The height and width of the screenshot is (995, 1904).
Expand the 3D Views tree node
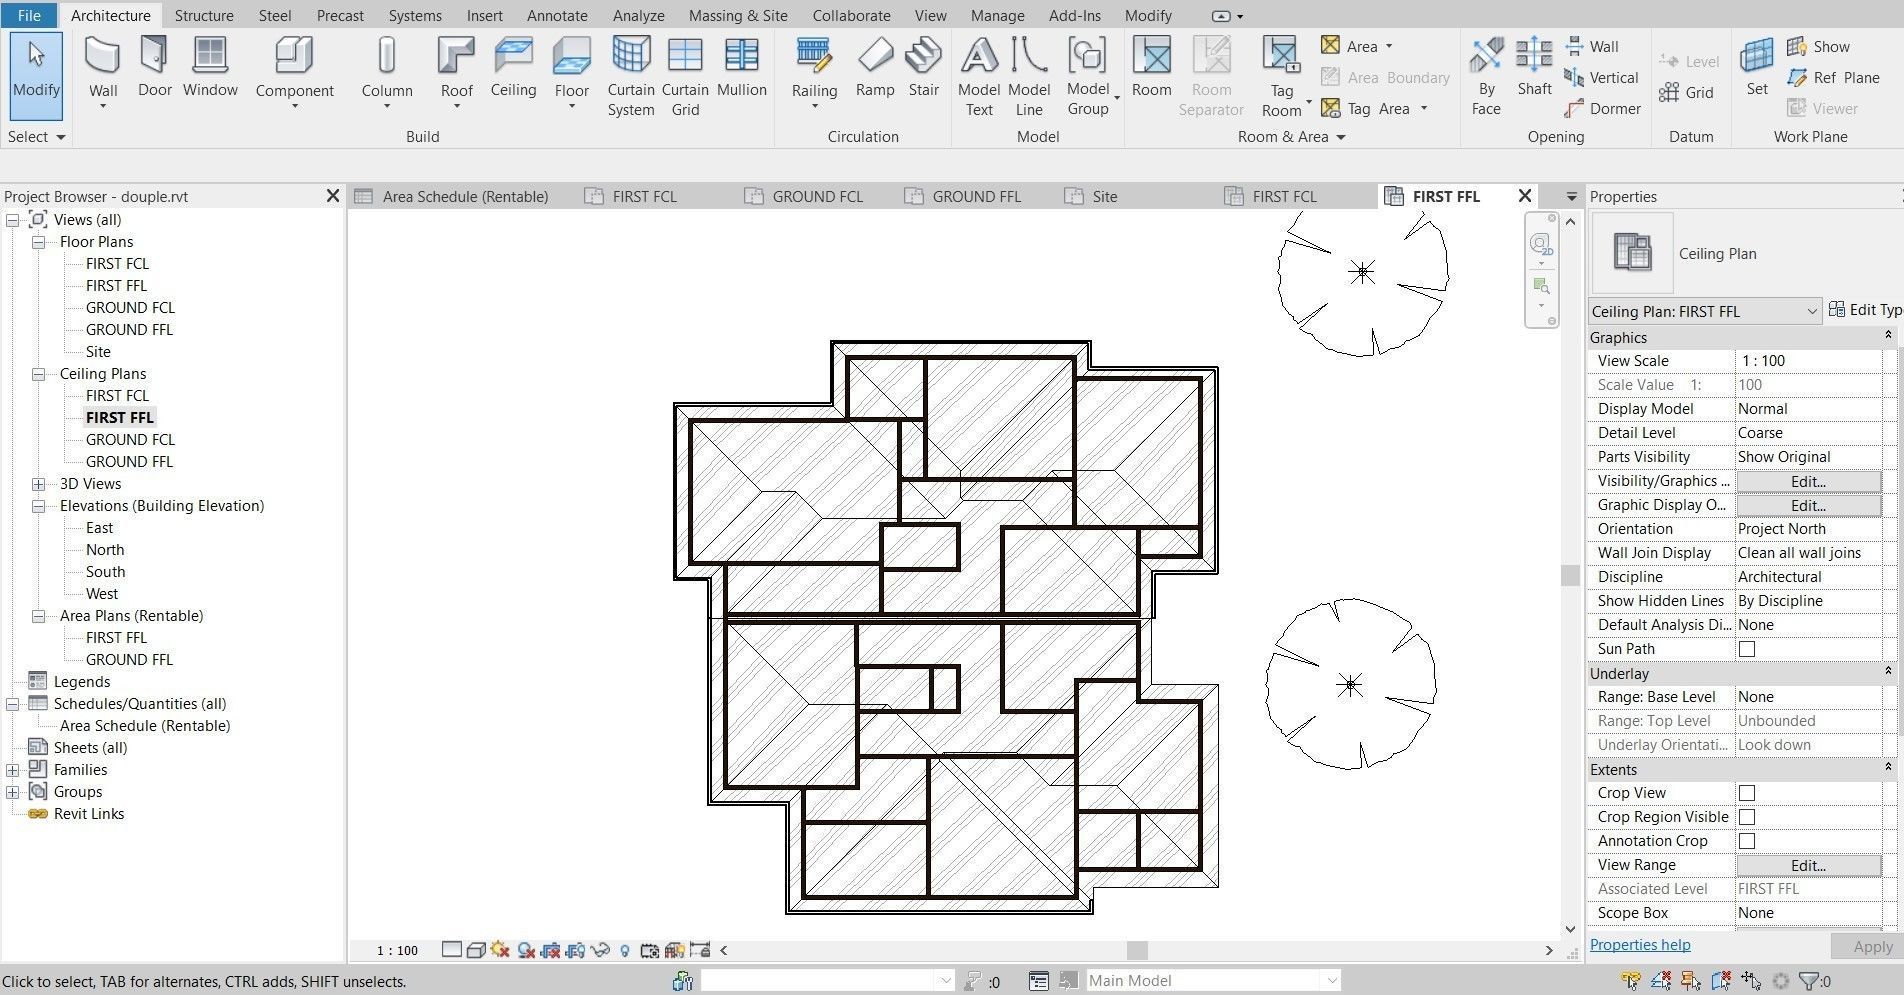38,484
